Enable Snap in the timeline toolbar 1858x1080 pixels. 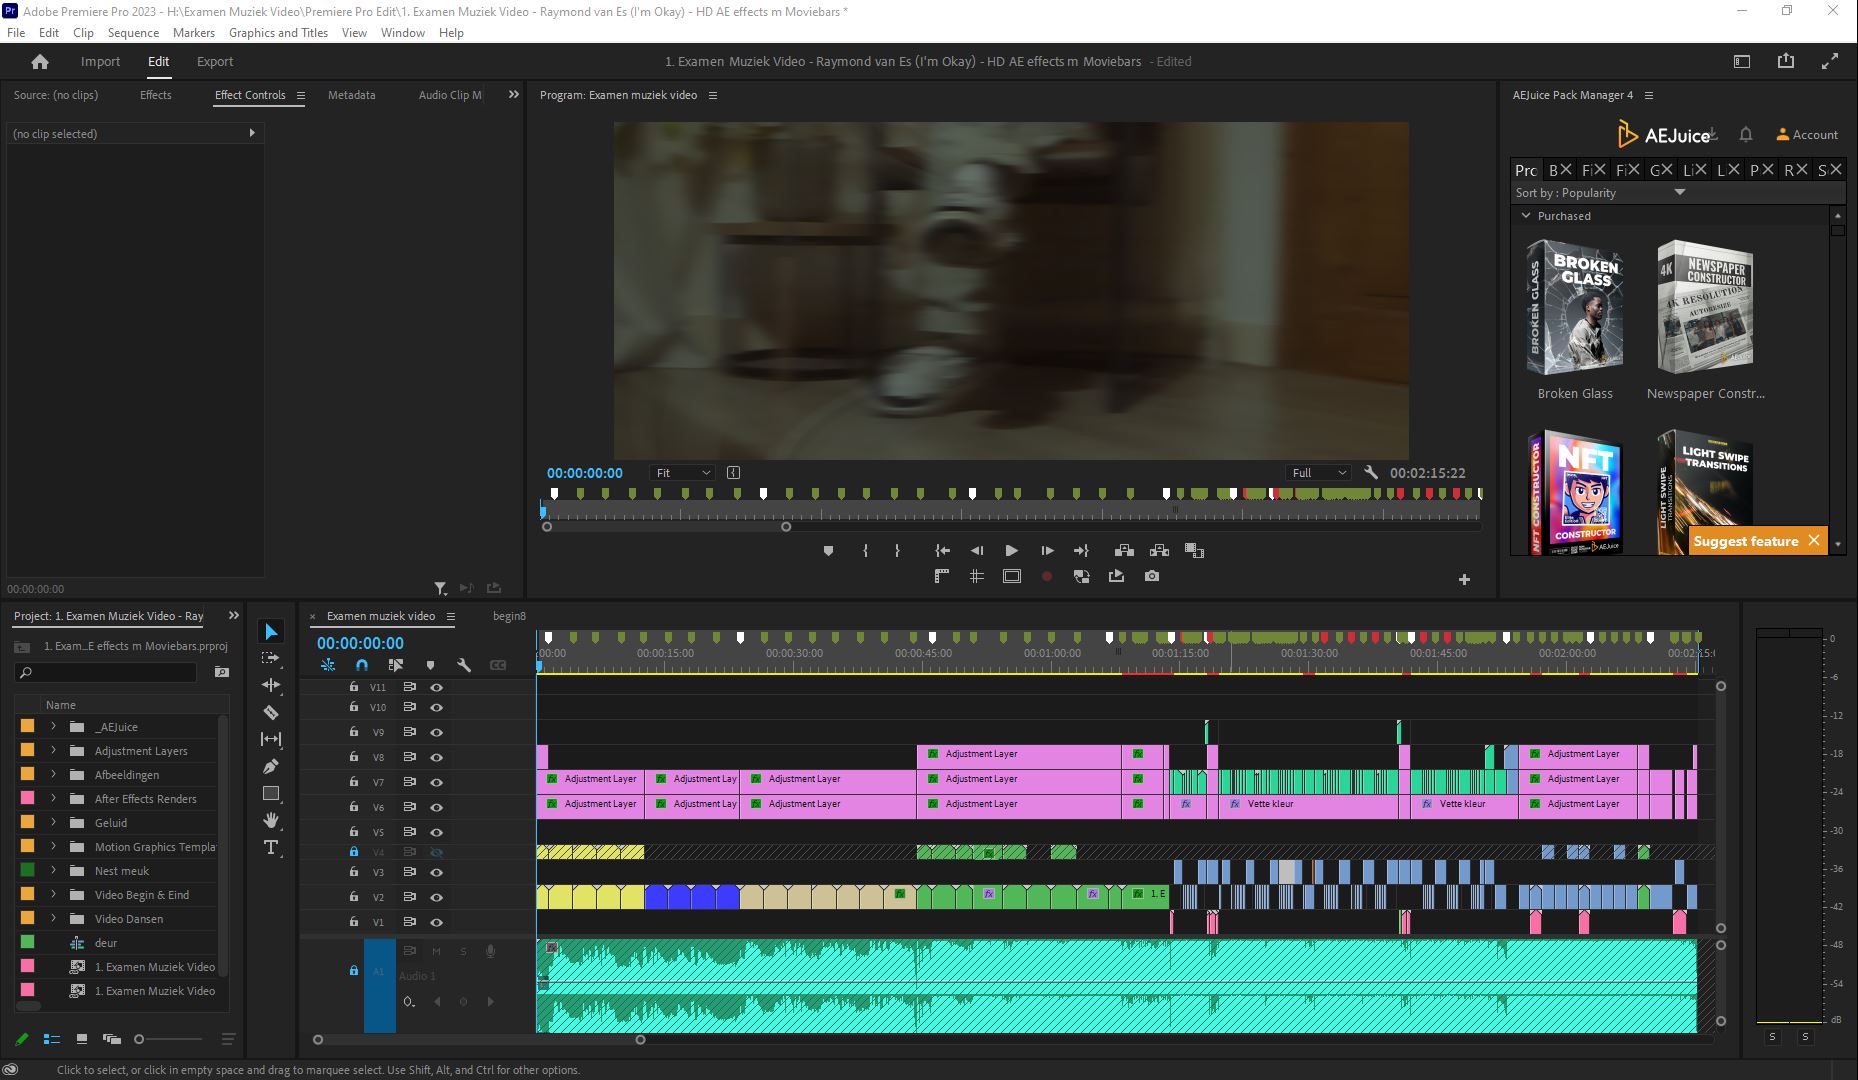click(360, 665)
